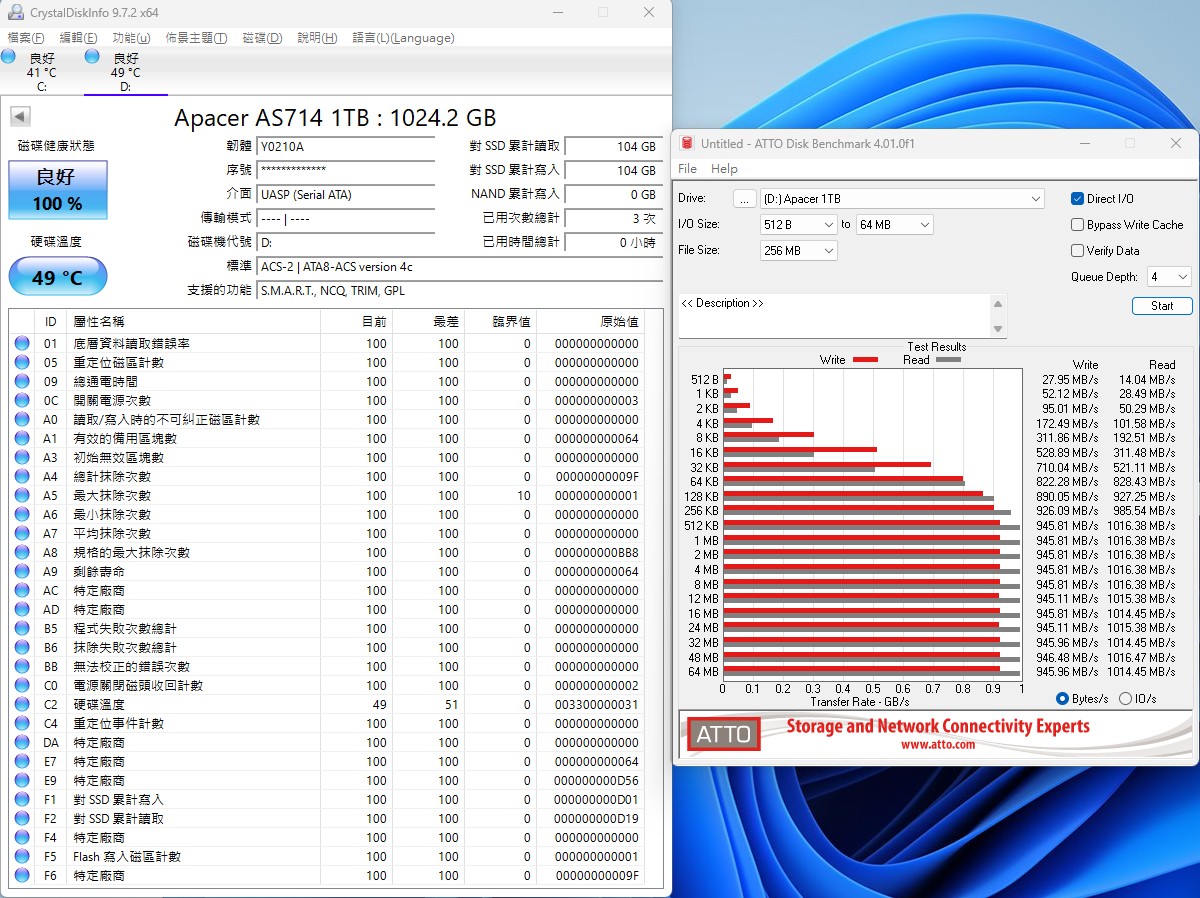Open www.atto.com link in banner
This screenshot has height=898, width=1200.
click(x=938, y=745)
